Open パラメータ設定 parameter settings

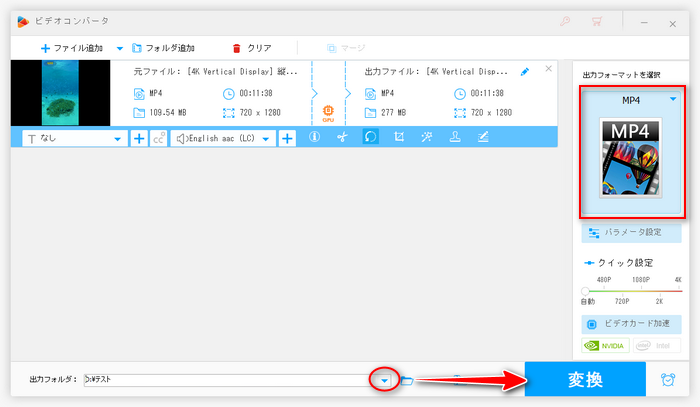(x=631, y=233)
